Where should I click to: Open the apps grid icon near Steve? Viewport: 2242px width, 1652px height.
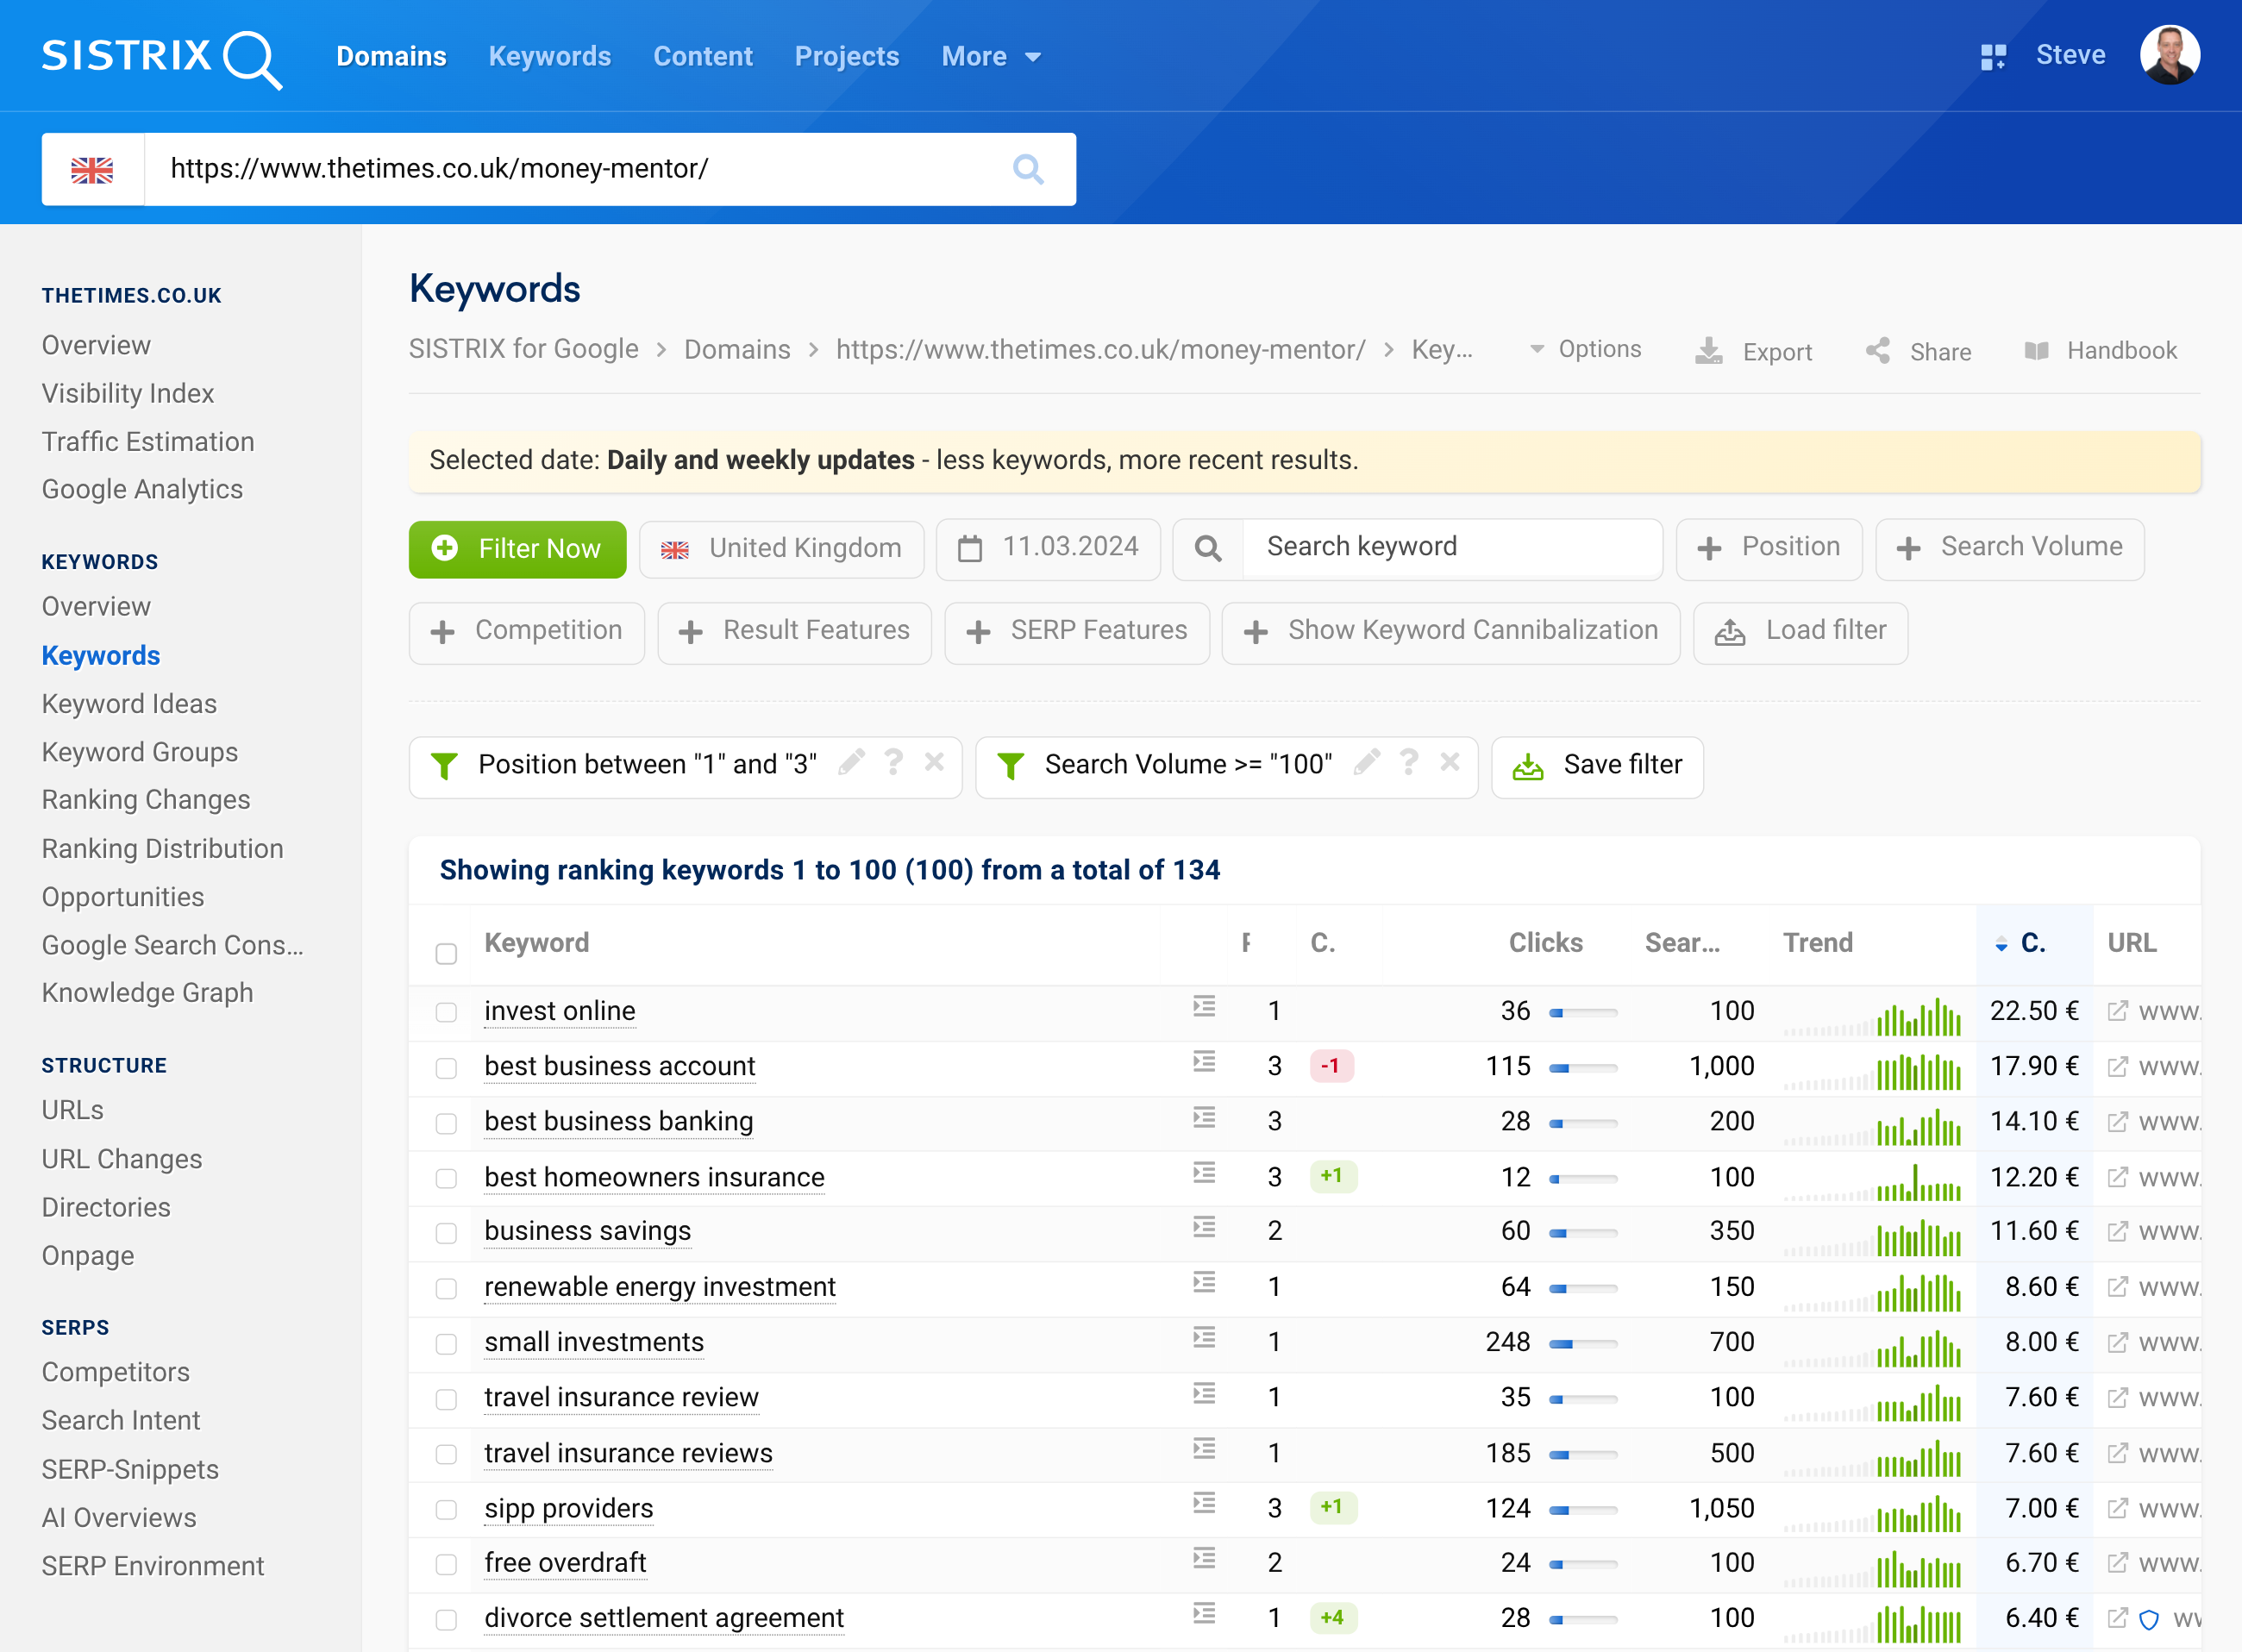coord(1993,56)
